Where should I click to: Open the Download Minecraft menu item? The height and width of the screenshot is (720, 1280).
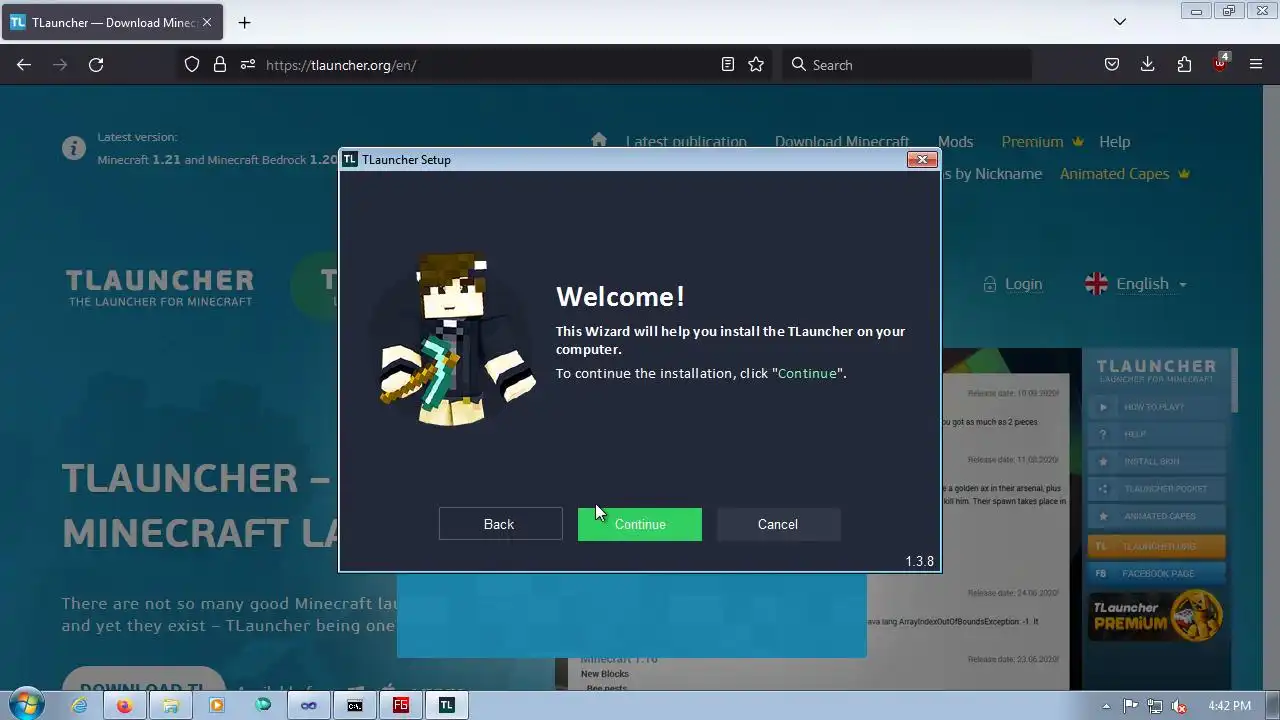[842, 142]
